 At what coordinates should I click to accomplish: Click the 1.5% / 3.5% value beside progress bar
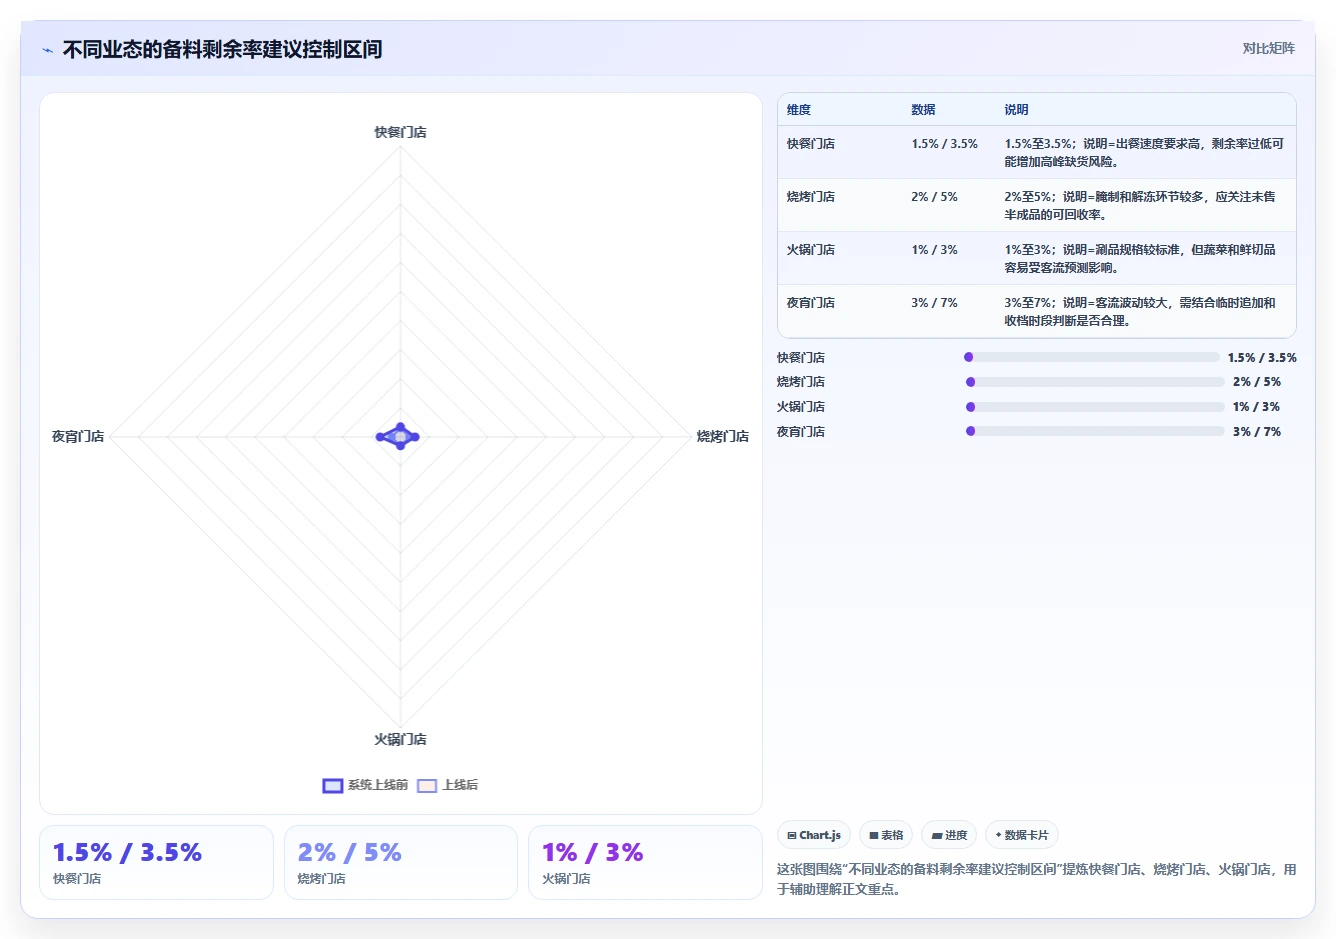point(1262,358)
